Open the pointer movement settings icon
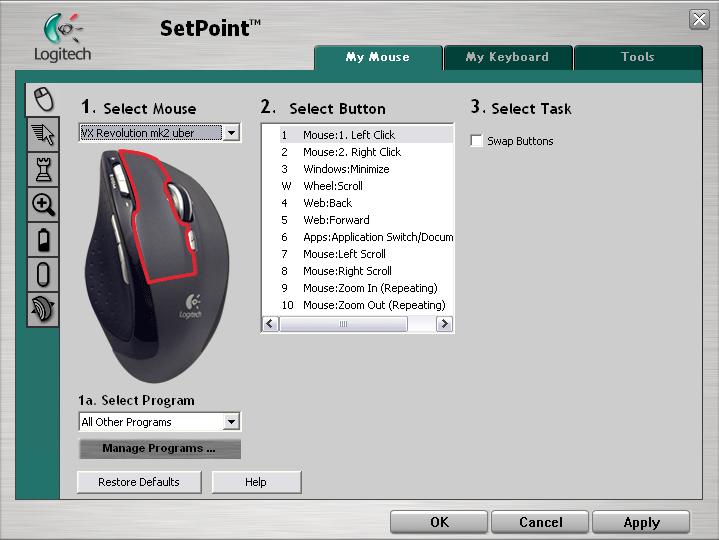The height and width of the screenshot is (540, 719). coord(43,134)
